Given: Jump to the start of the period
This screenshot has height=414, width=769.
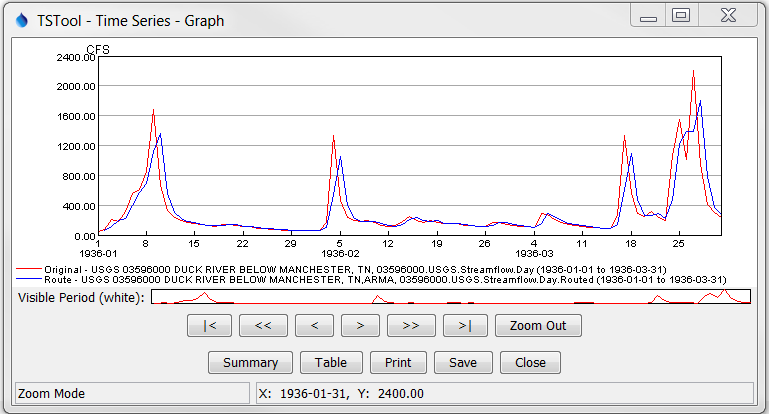Looking at the screenshot, I should [x=209, y=325].
